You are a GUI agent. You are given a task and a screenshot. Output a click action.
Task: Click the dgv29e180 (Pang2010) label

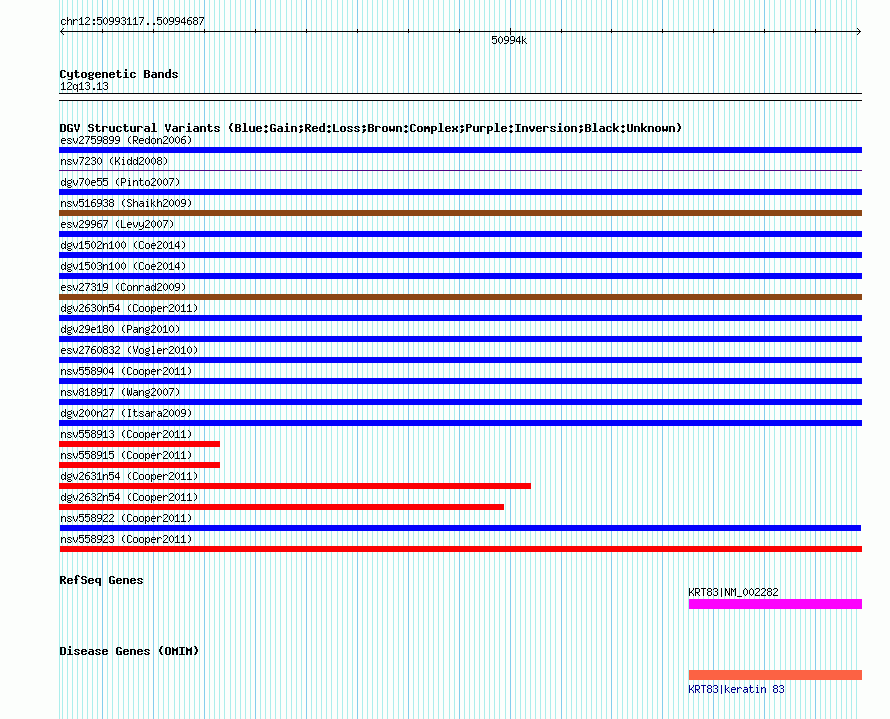pyautogui.click(x=120, y=329)
